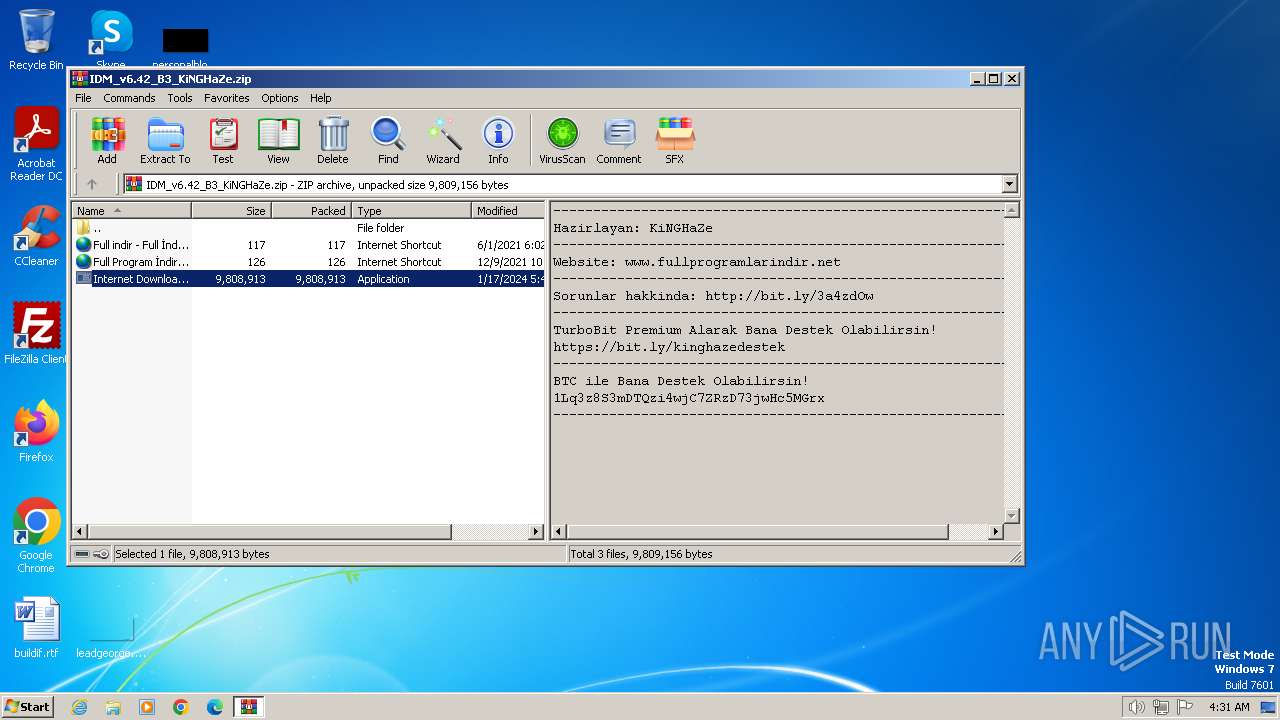The image size is (1280, 720).
Task: Open Skype desktop shortcut
Action: [x=111, y=40]
